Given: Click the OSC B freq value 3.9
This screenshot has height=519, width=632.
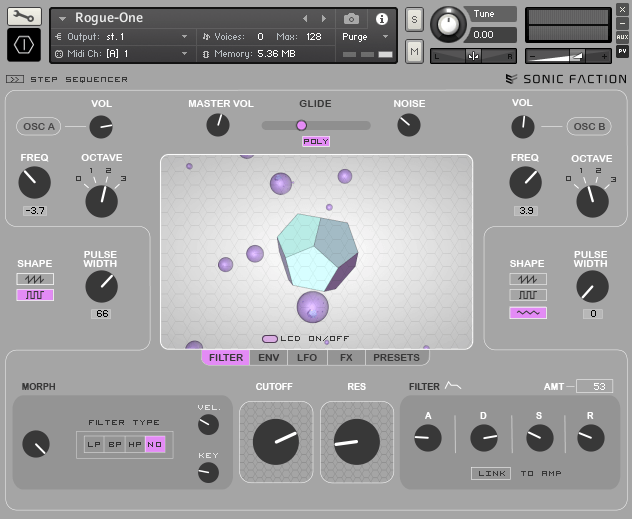Looking at the screenshot, I should tap(526, 210).
